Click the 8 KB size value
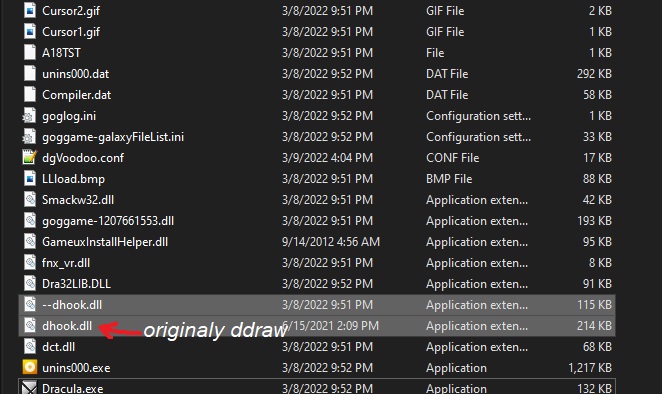This screenshot has width=662, height=394. 600,263
